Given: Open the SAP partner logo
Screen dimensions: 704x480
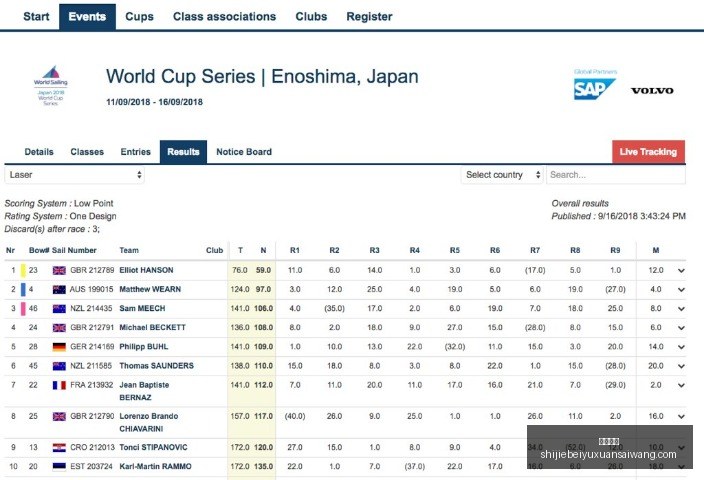Looking at the screenshot, I should (x=594, y=89).
